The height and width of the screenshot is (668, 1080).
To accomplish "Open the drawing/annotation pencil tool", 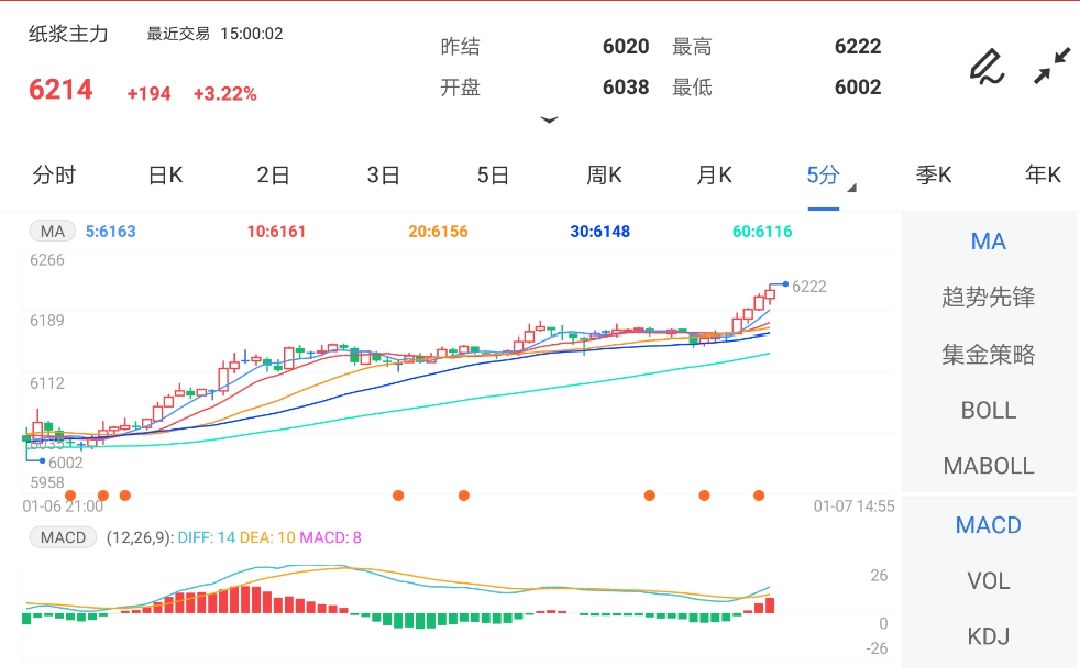I will pos(988,66).
